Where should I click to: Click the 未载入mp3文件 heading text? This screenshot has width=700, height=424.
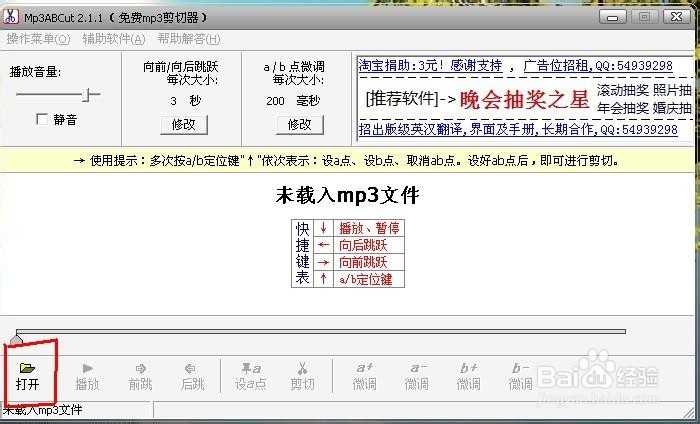[x=348, y=195]
